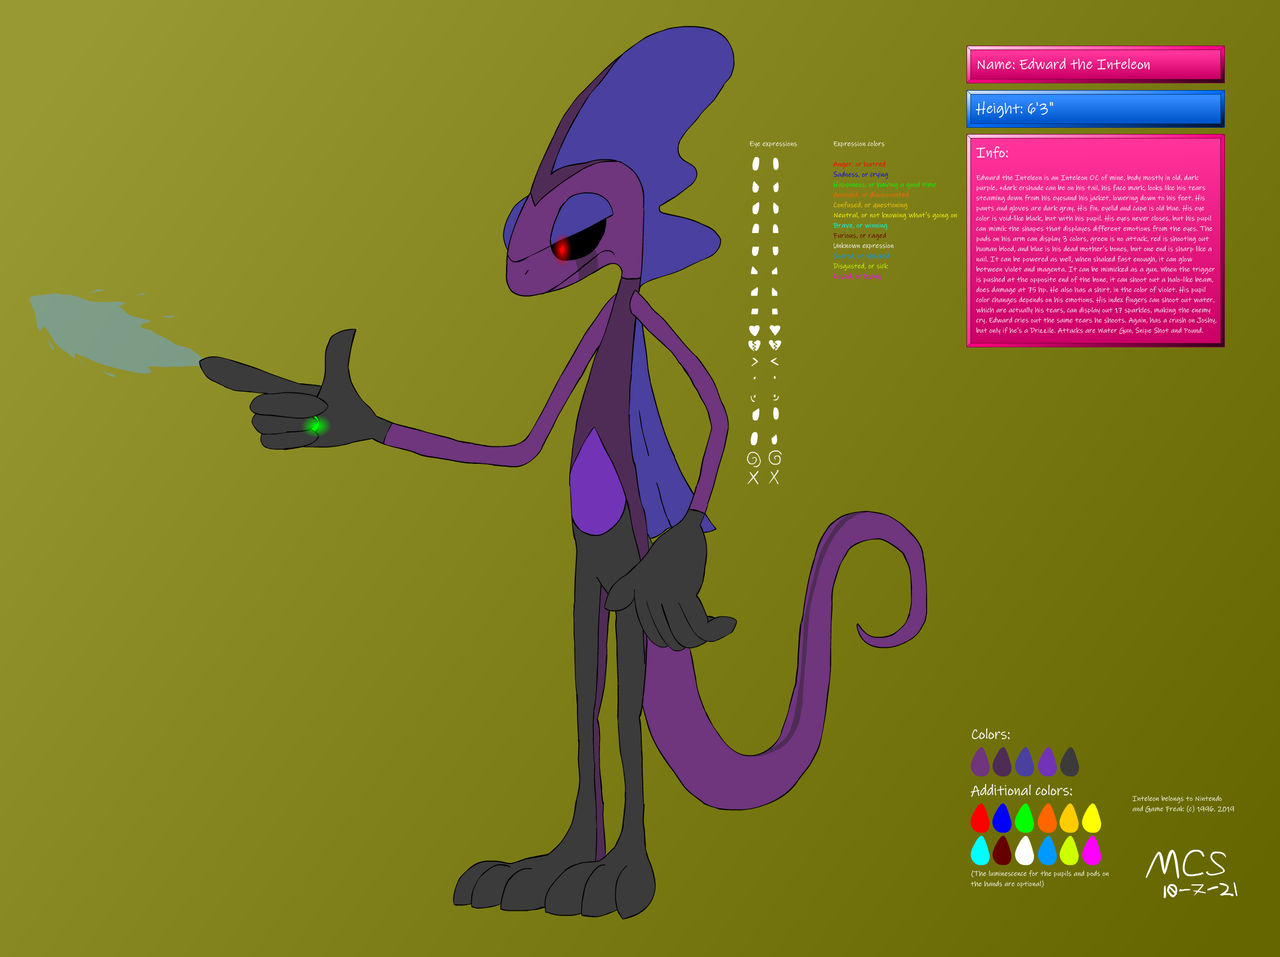Select the amber additional color swatch
Image resolution: width=1280 pixels, height=957 pixels.
(x=1070, y=818)
